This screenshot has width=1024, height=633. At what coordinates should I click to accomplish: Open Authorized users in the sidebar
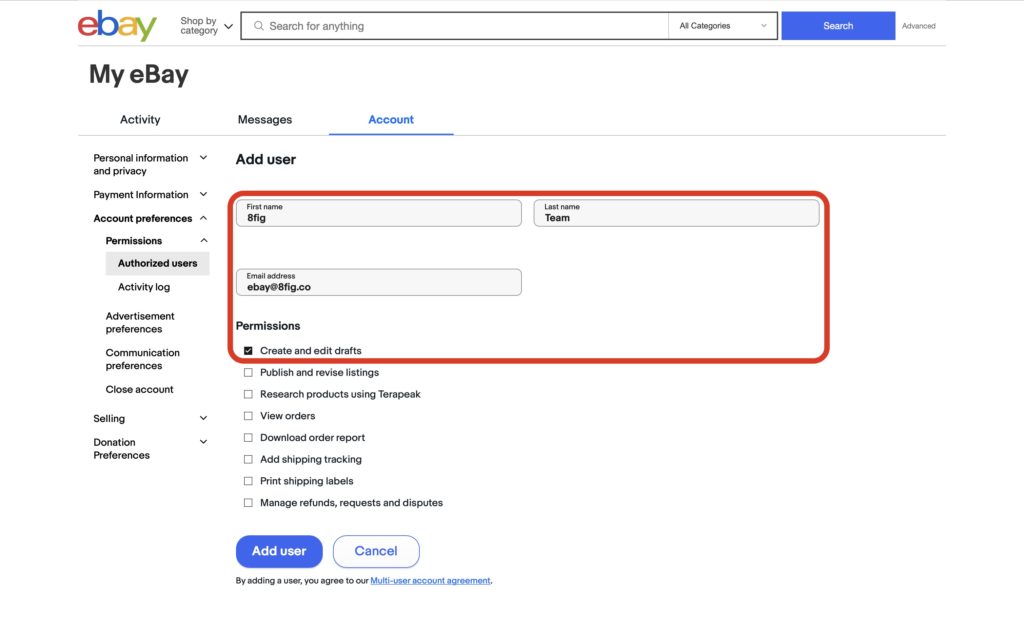point(157,263)
